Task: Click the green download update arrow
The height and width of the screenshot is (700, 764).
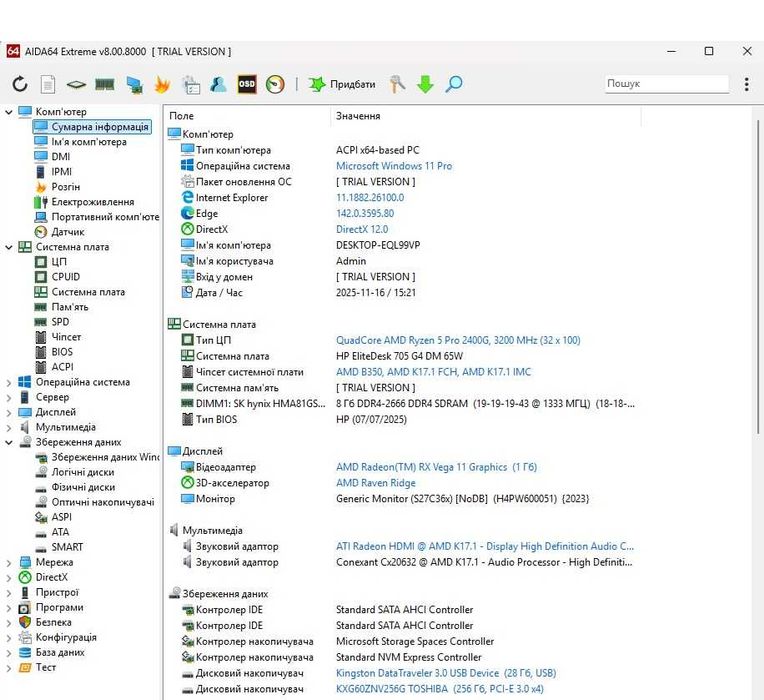Action: click(425, 84)
